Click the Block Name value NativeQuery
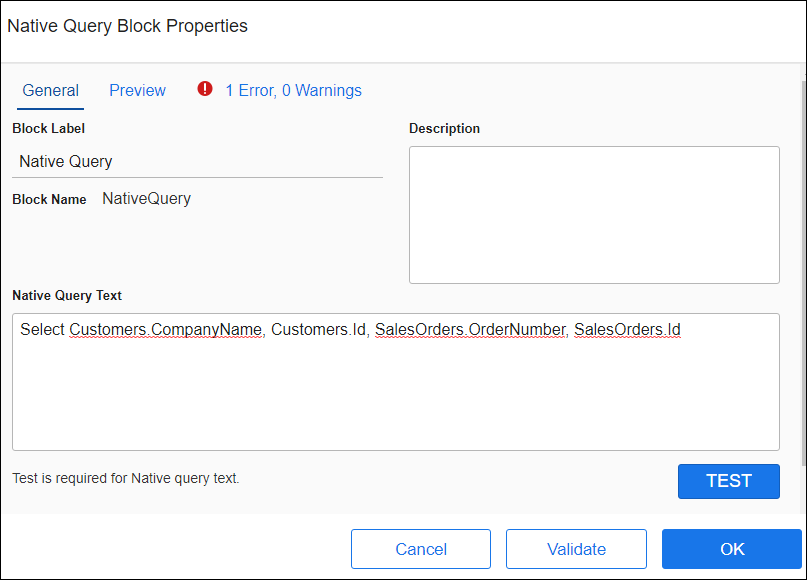Viewport: 807px width, 580px height. (145, 198)
